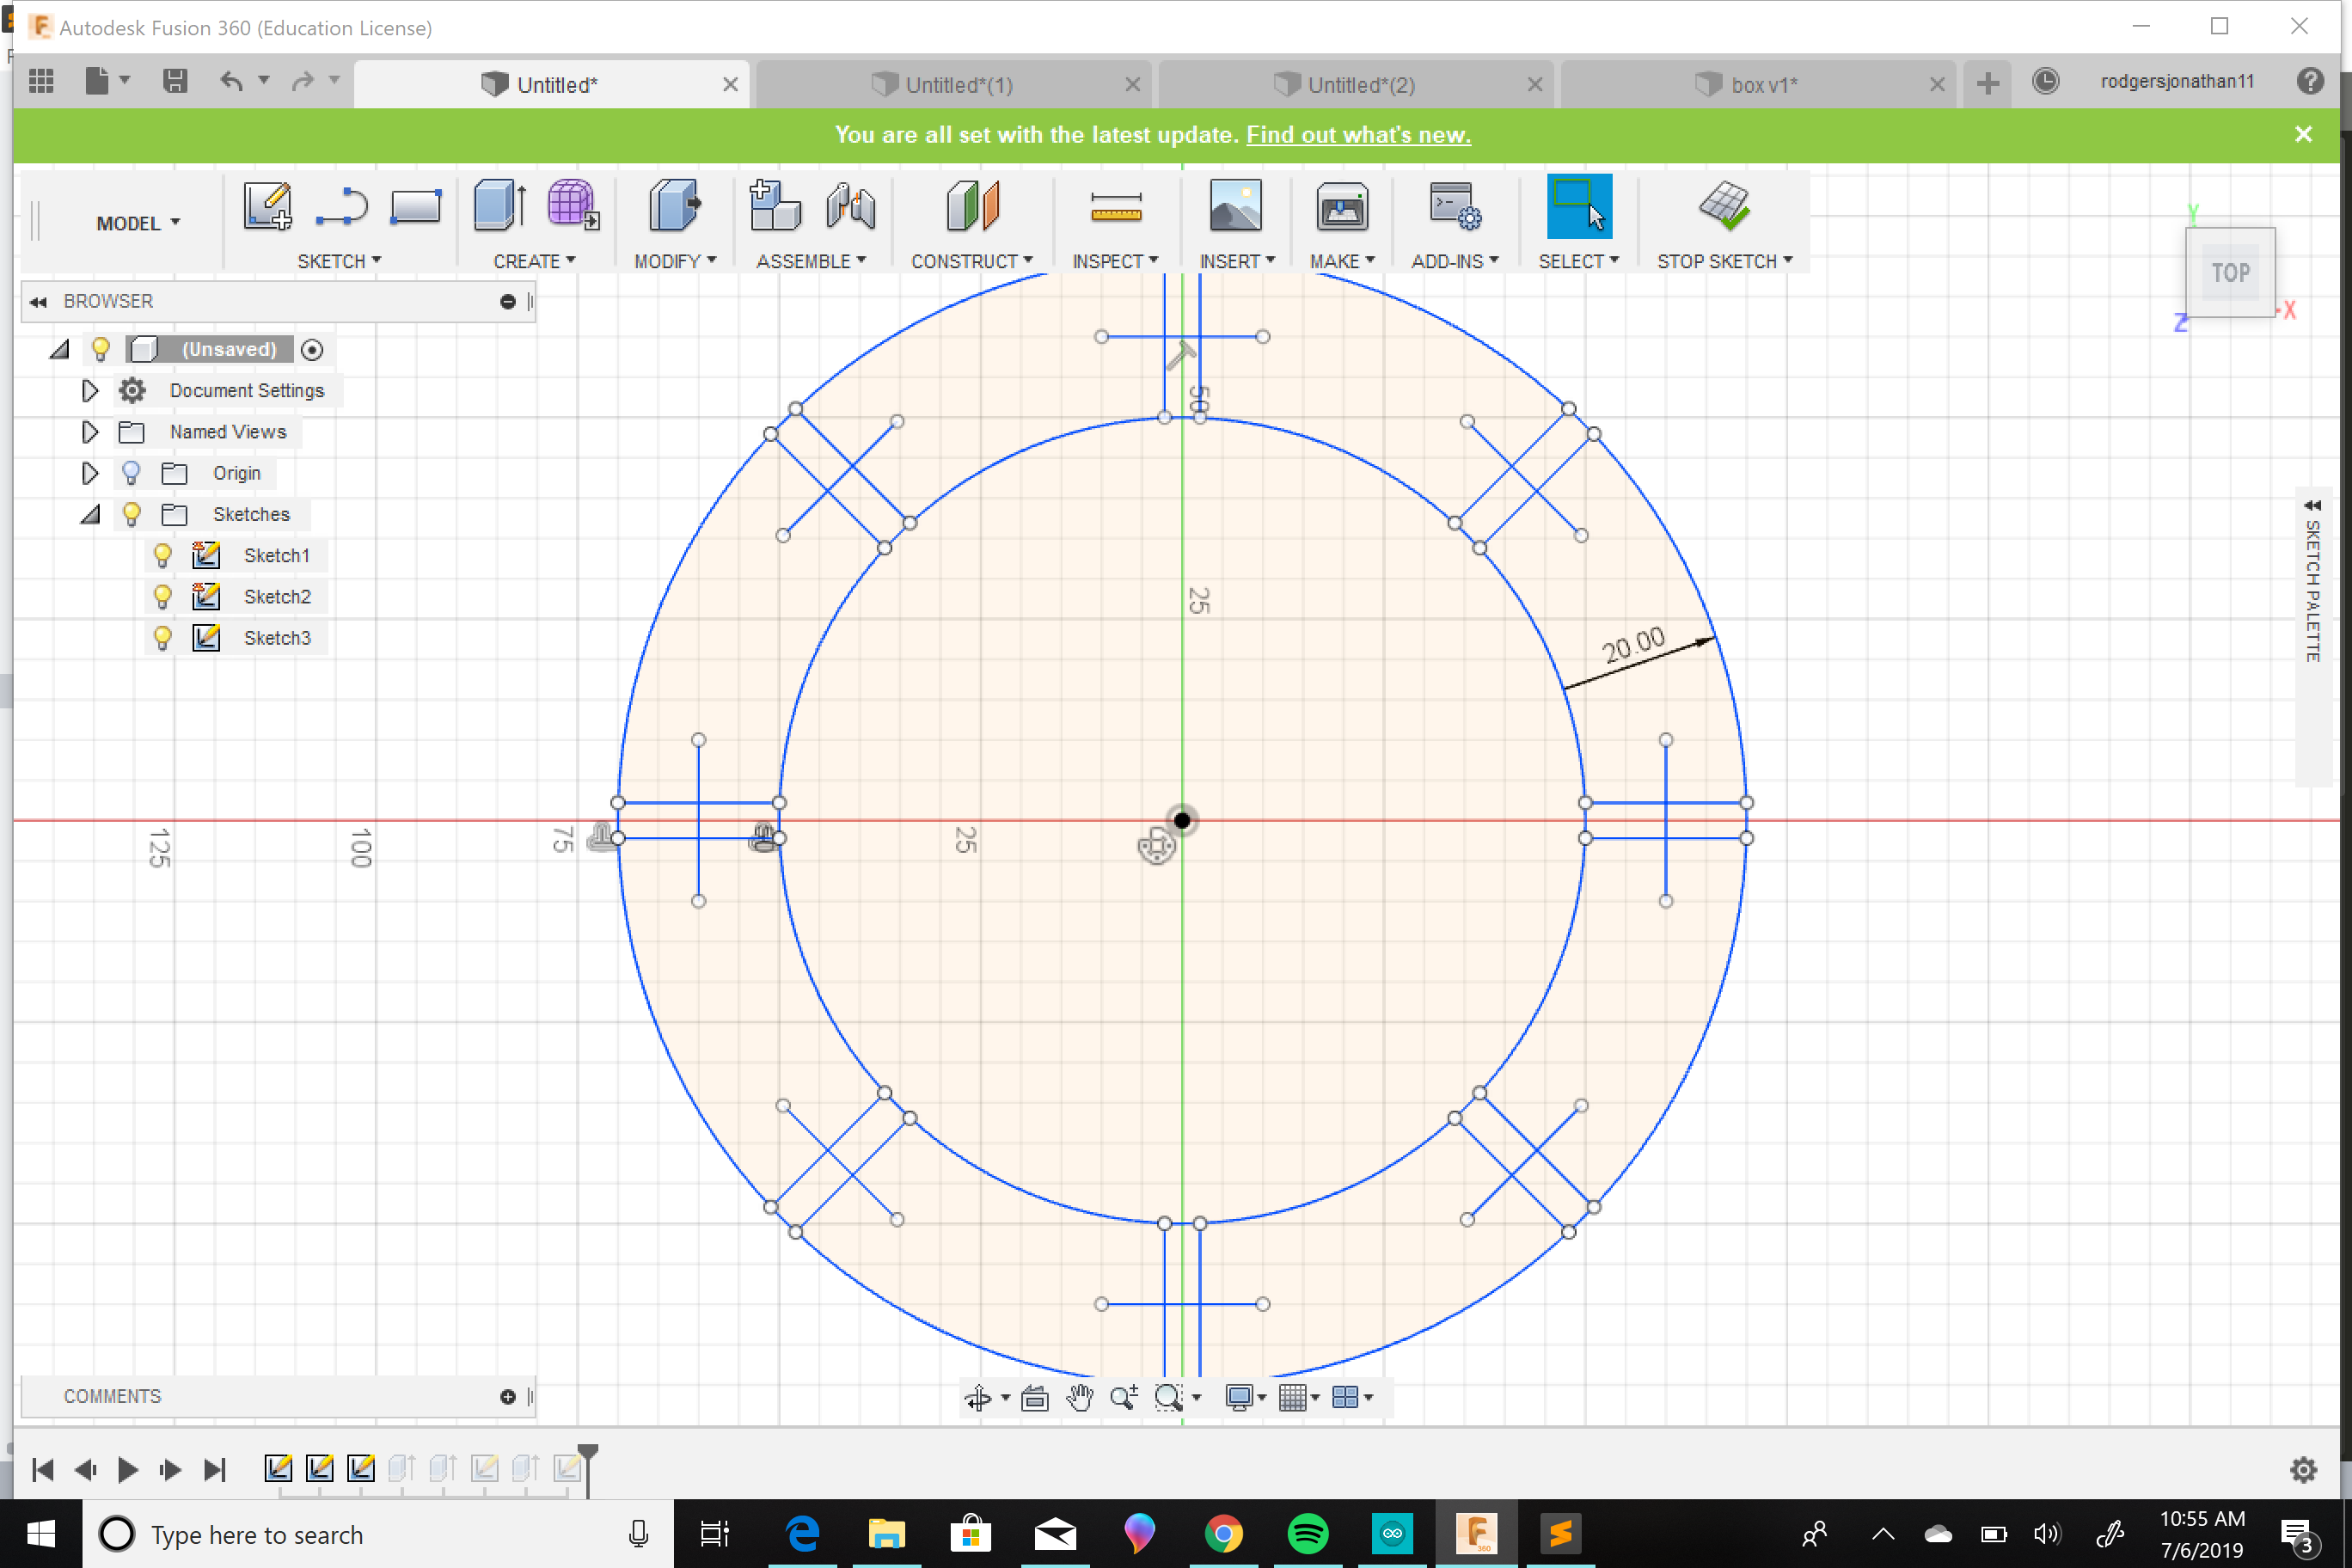Toggle visibility of Sketches folder
The height and width of the screenshot is (1568, 2352).
[131, 514]
